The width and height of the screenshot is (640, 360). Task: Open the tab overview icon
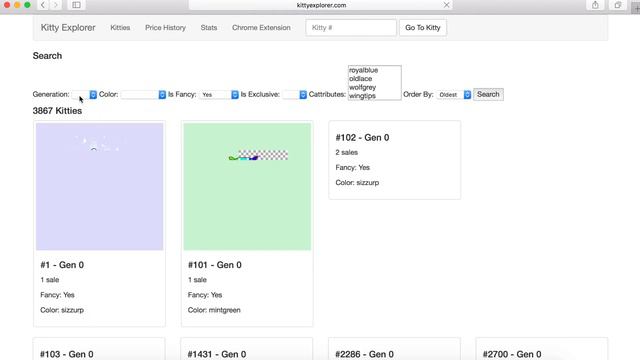click(618, 5)
